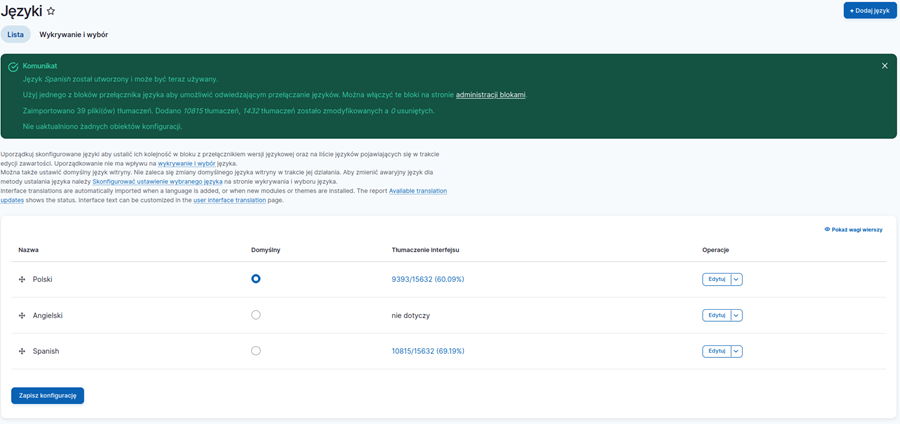Set Angielski as default language
This screenshot has width=900, height=424.
[x=256, y=315]
